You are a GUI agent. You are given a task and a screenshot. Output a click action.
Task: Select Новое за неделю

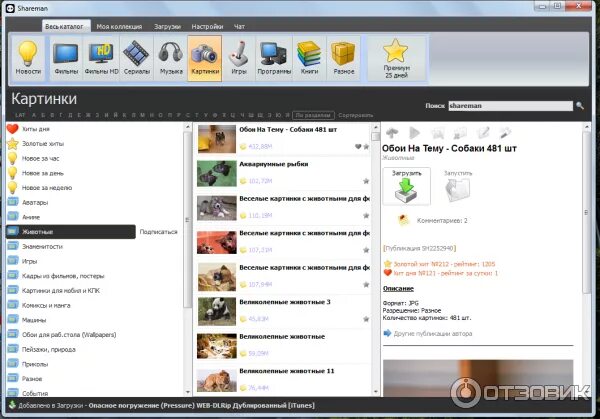tap(47, 187)
